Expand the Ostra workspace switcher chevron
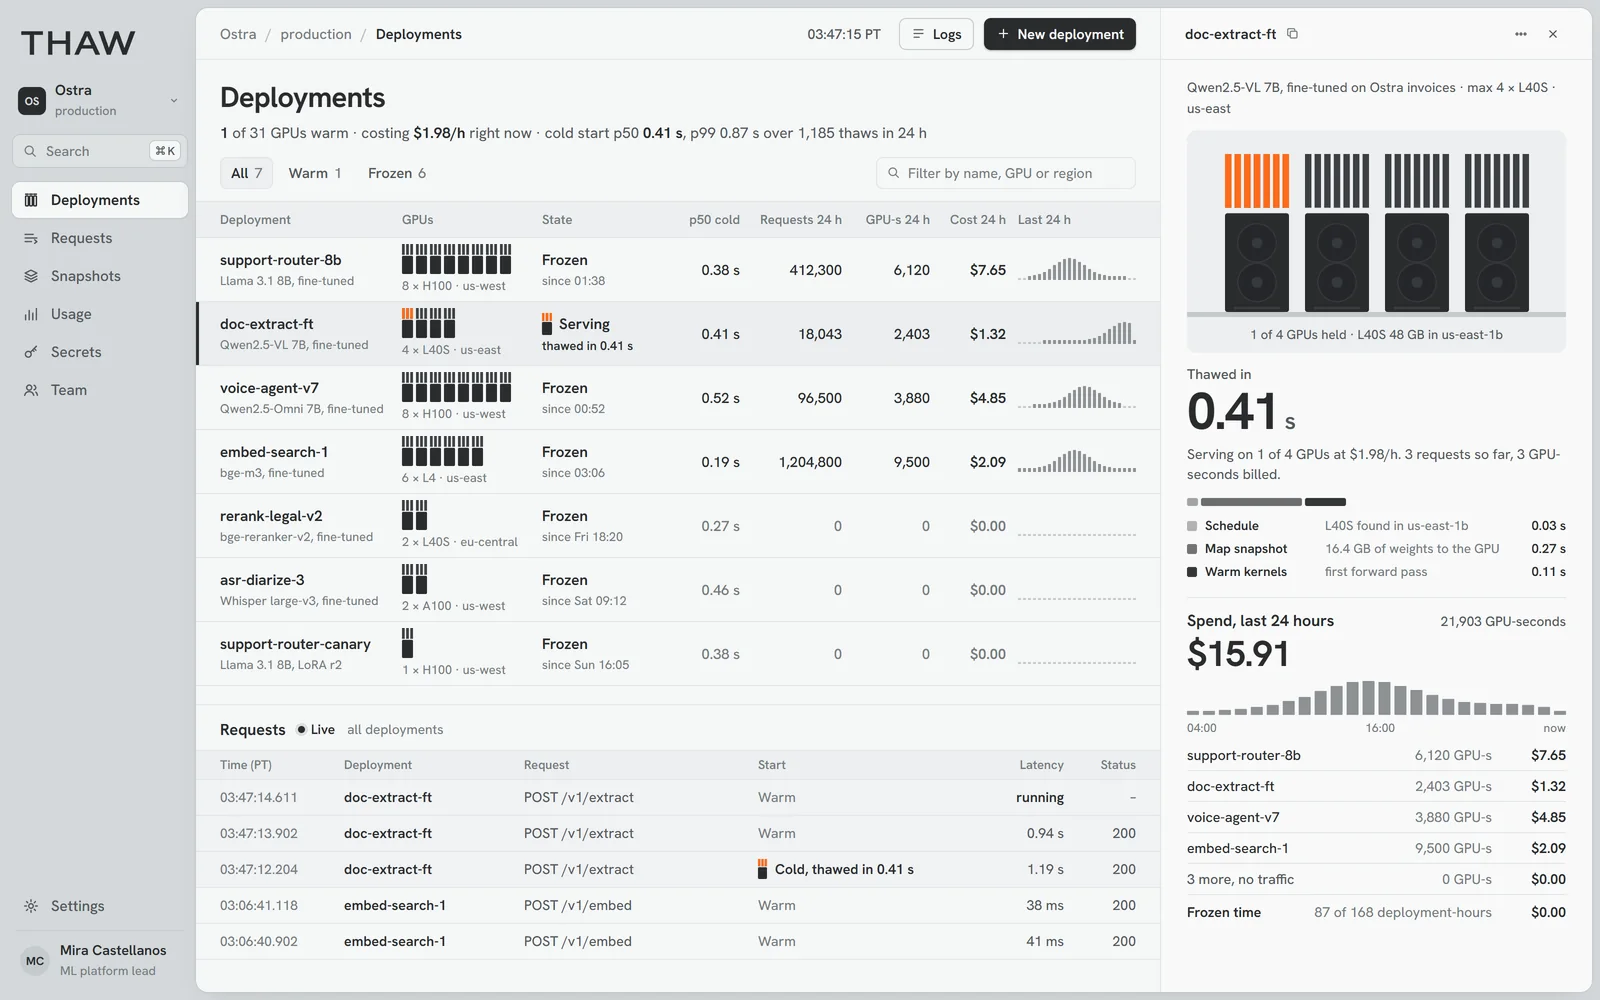 click(174, 101)
